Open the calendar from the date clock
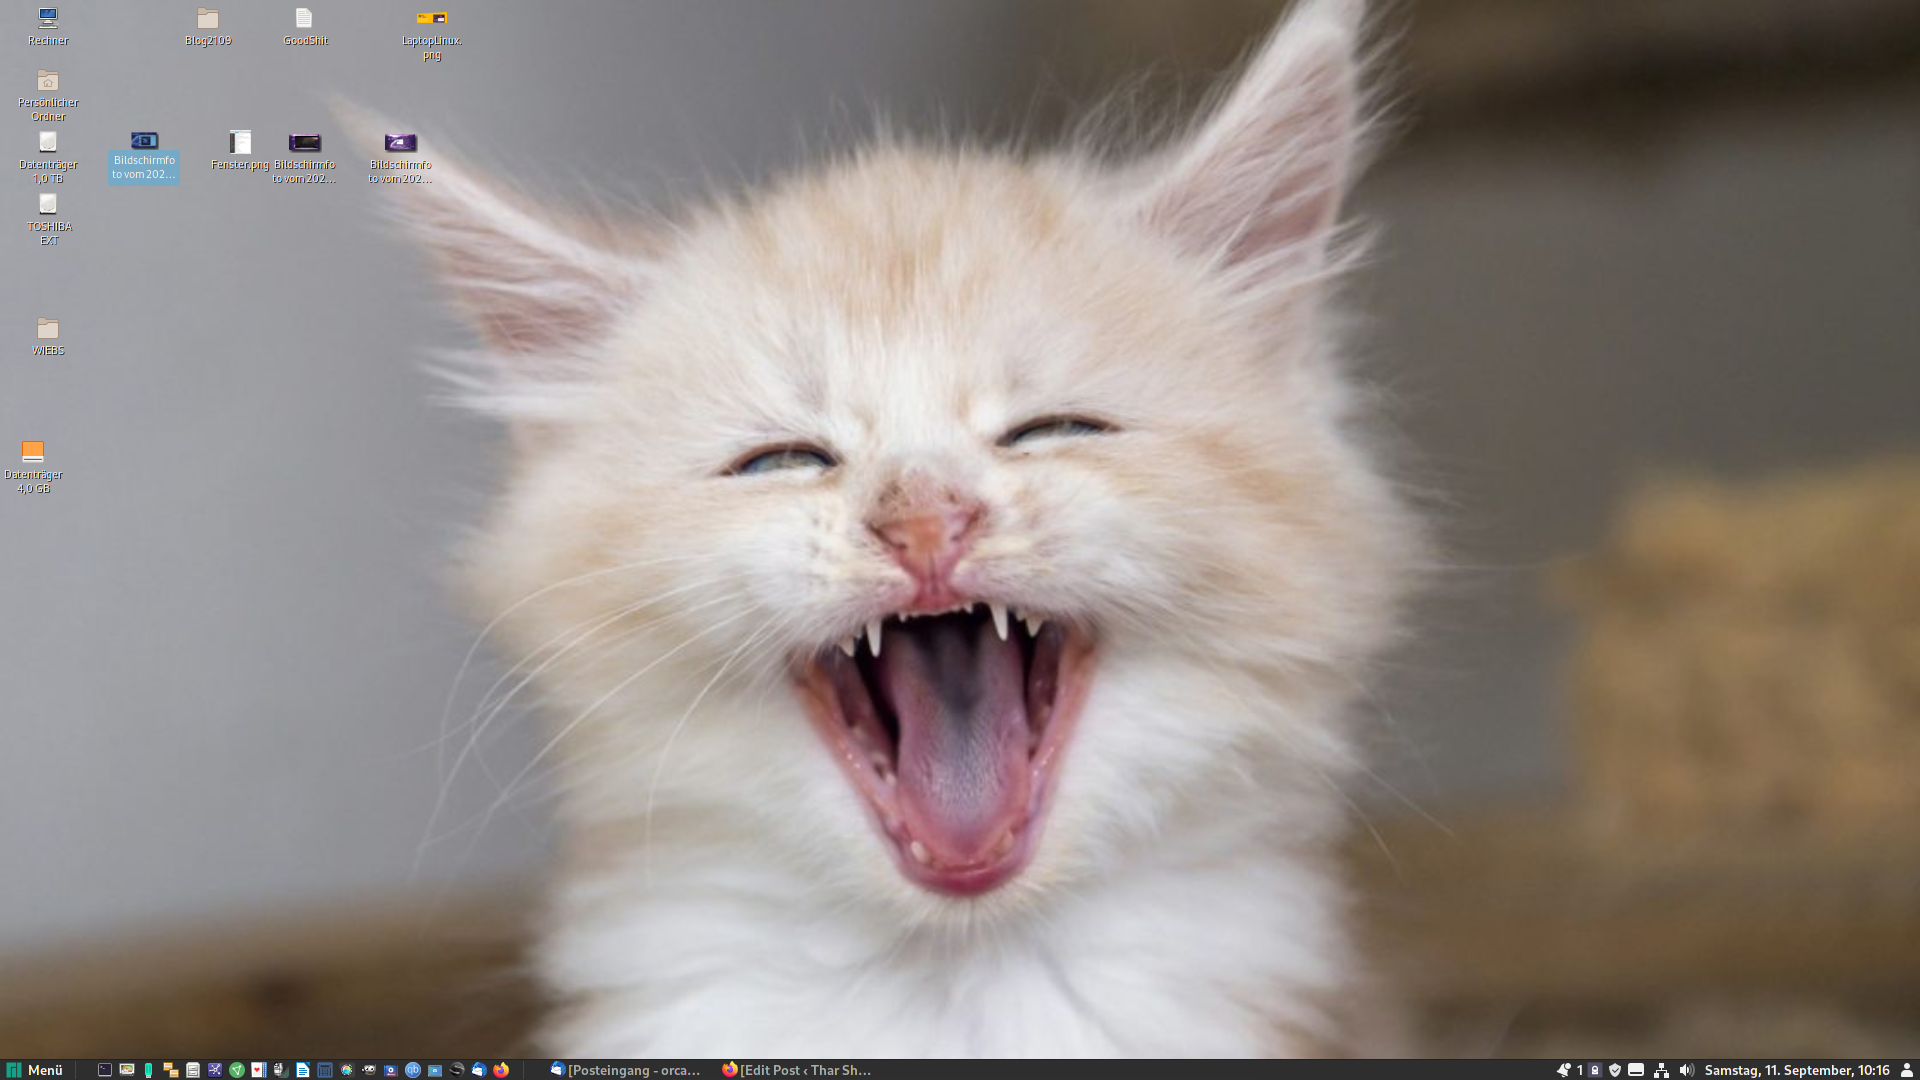This screenshot has width=1920, height=1080. [x=1797, y=1070]
